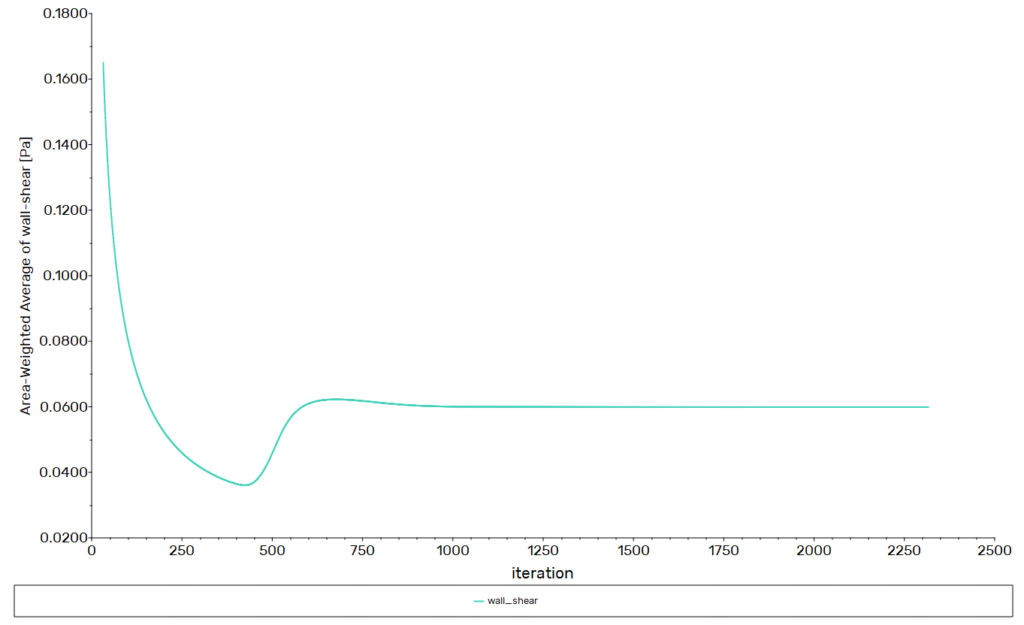
Task: Click the 500 tick label on x-axis
Action: click(272, 551)
